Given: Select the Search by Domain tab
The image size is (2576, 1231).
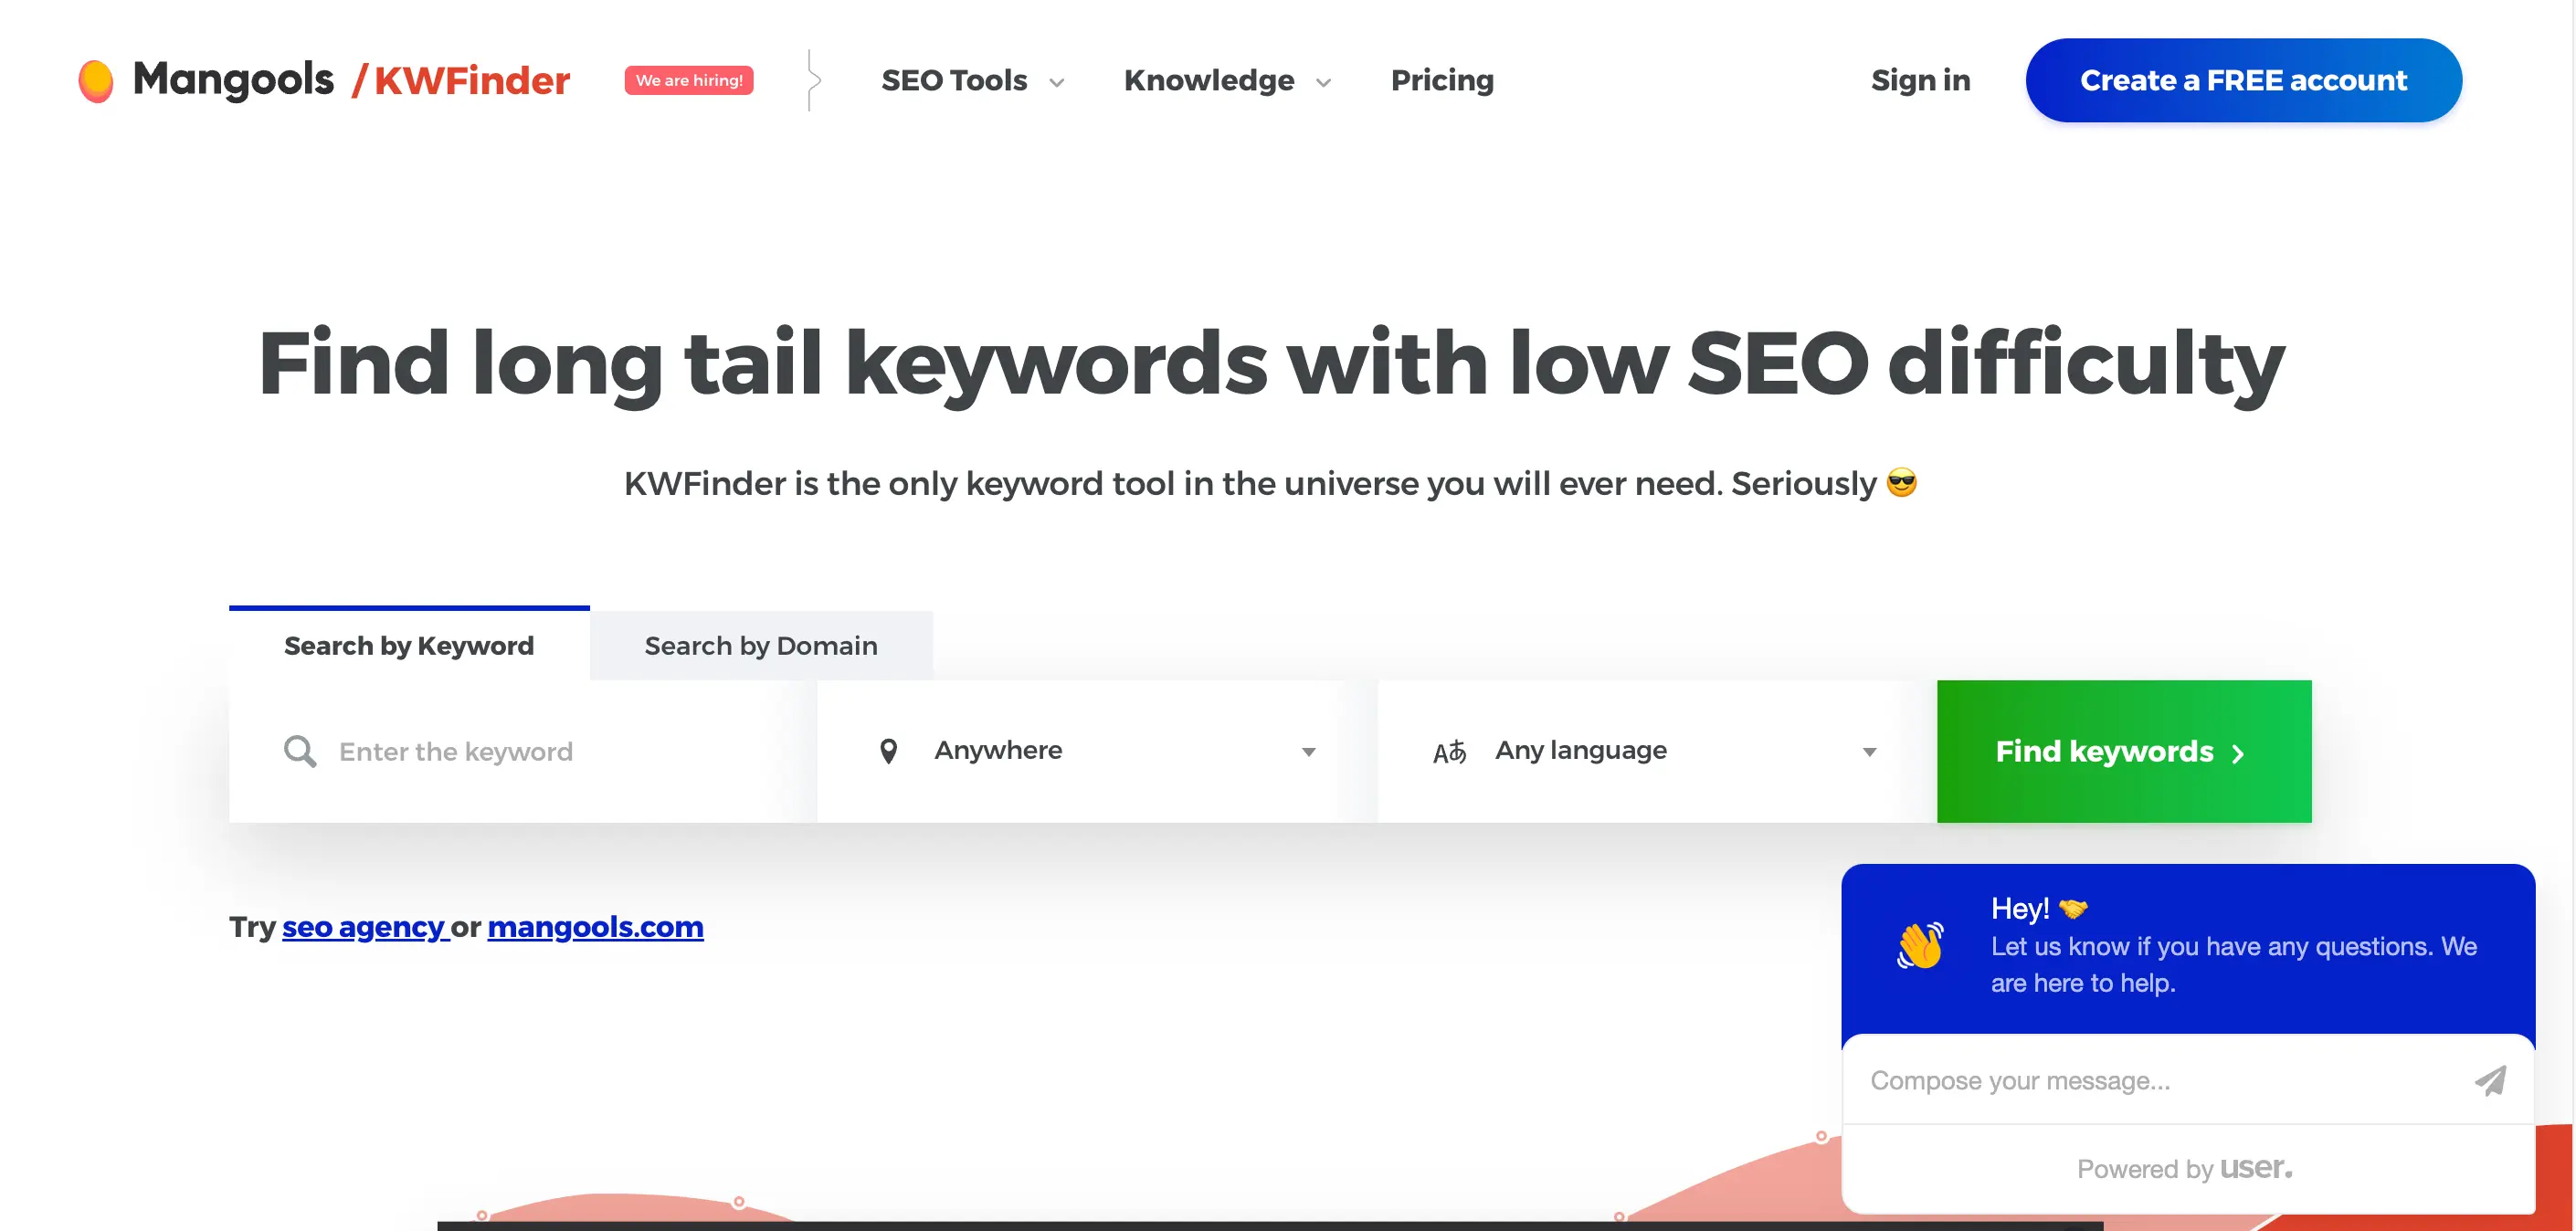Looking at the screenshot, I should click(761, 644).
